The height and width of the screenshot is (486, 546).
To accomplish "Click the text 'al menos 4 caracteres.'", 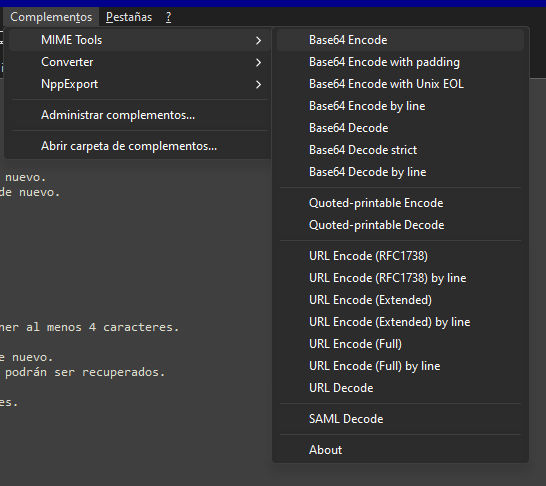I will click(103, 327).
